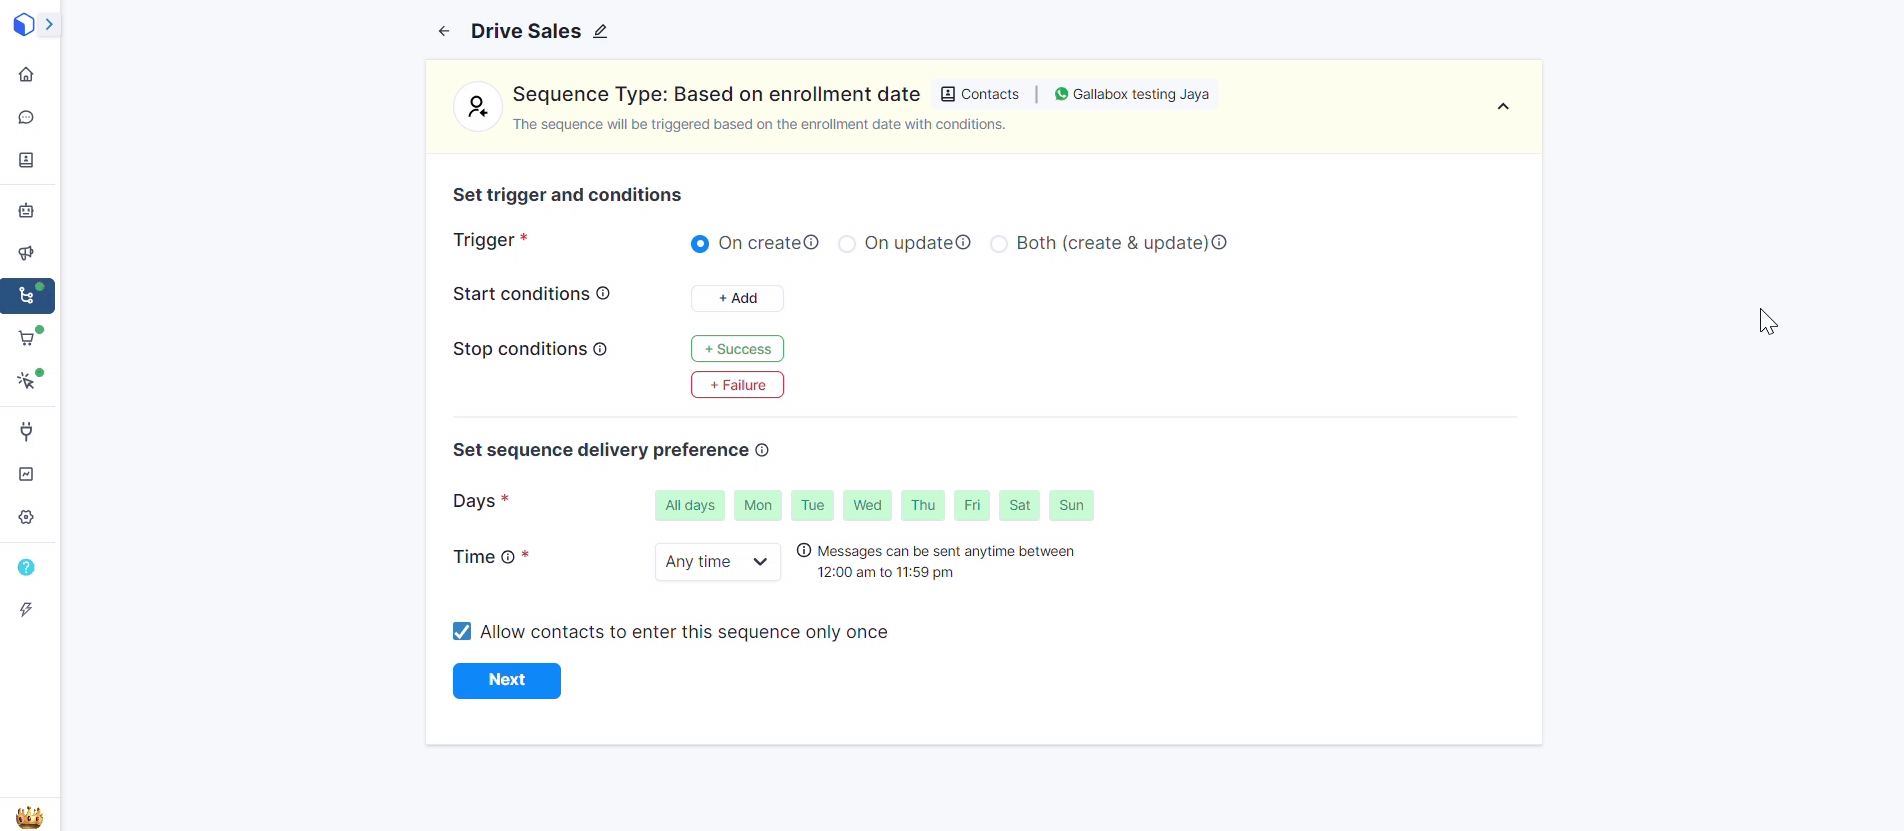Show info for sequence delivery preference

click(x=762, y=450)
